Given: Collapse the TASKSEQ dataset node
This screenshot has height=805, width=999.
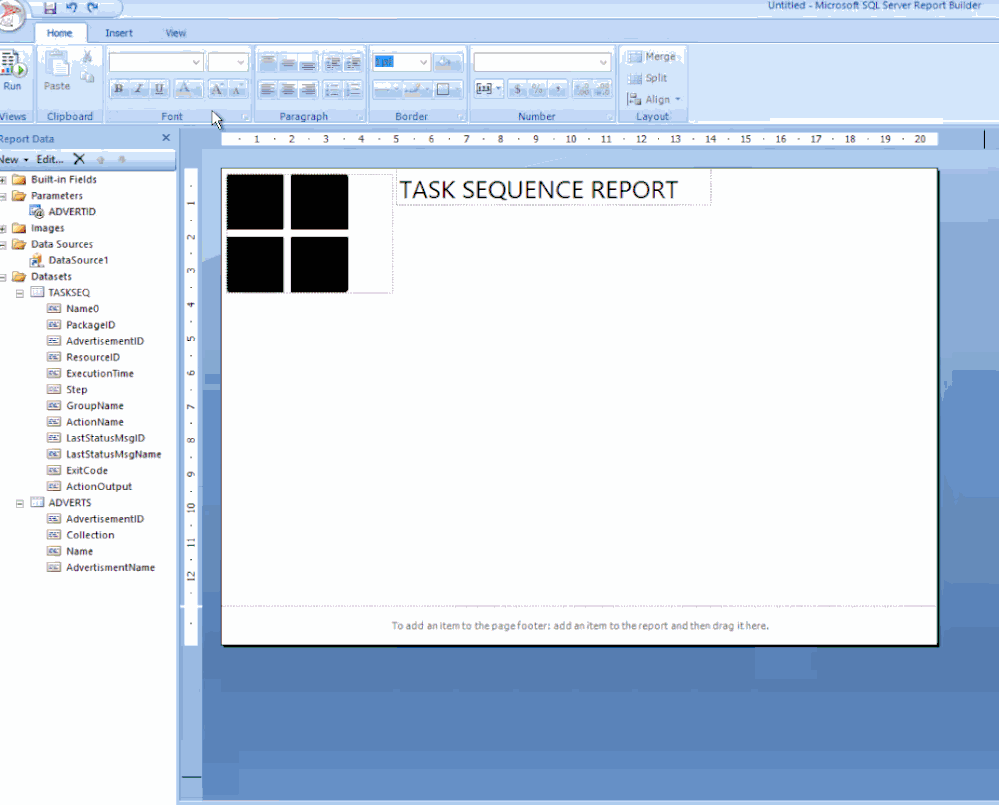Looking at the screenshot, I should coord(20,293).
